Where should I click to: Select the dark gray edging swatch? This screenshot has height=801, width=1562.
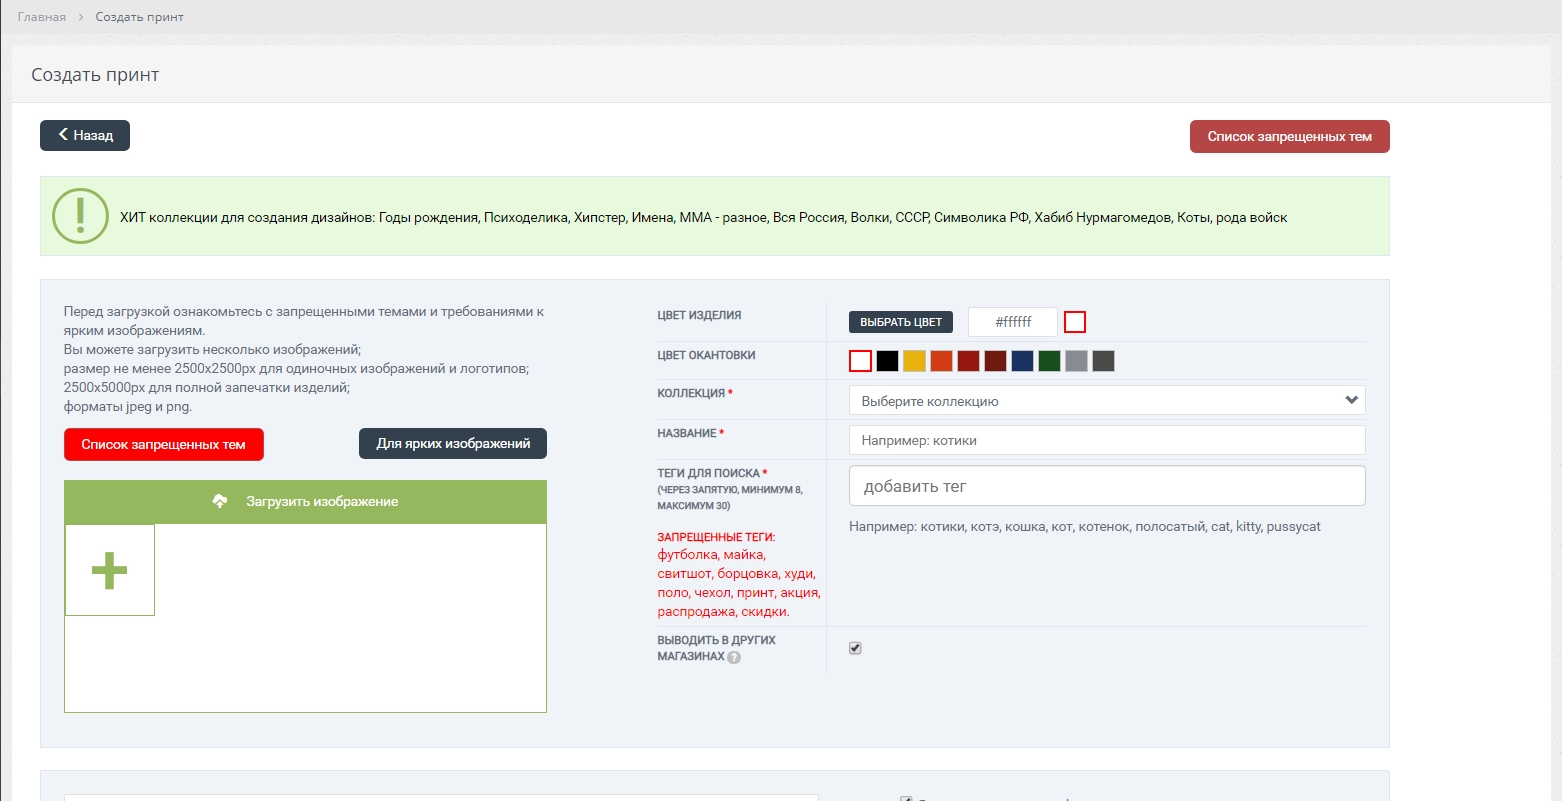(x=1103, y=361)
